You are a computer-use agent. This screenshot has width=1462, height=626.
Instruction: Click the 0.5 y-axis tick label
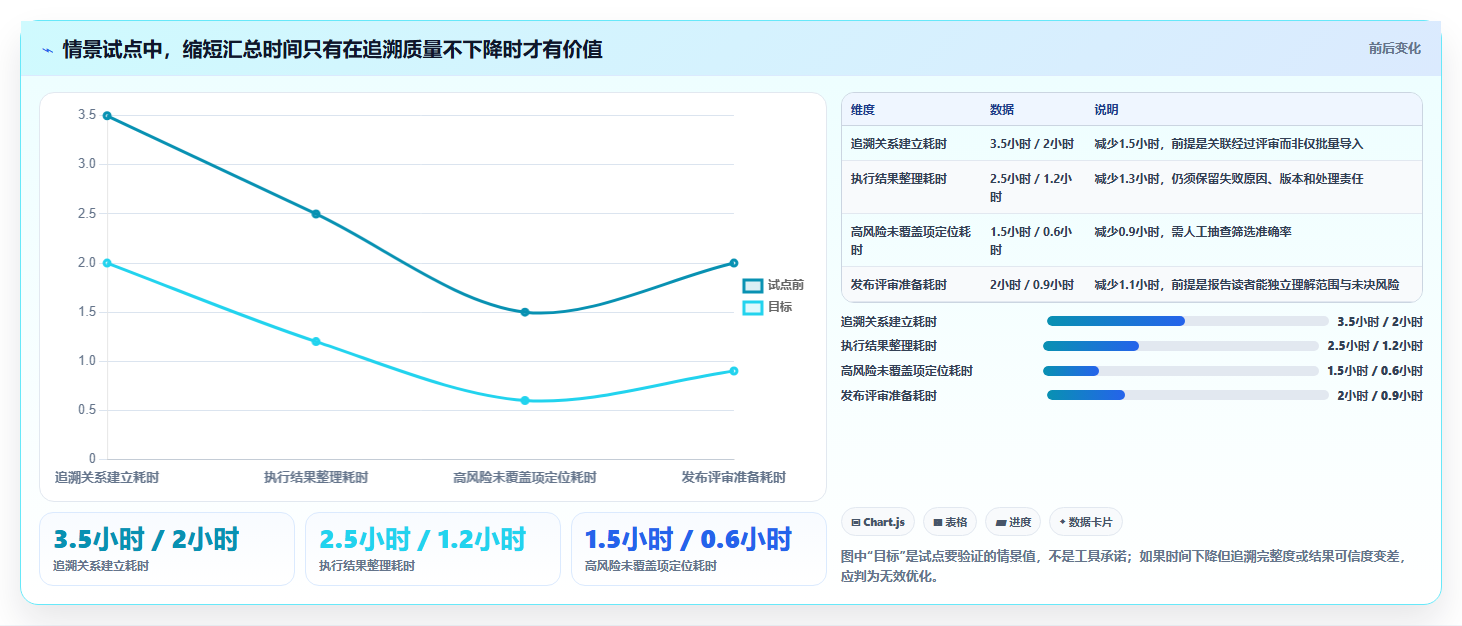pyautogui.click(x=87, y=410)
